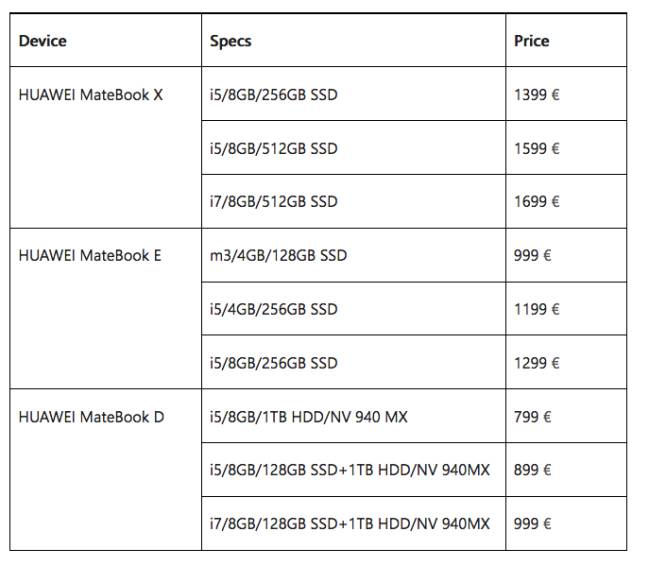Select the HUAWEI MateBook X cell
This screenshot has height=566, width=649.
pyautogui.click(x=91, y=95)
